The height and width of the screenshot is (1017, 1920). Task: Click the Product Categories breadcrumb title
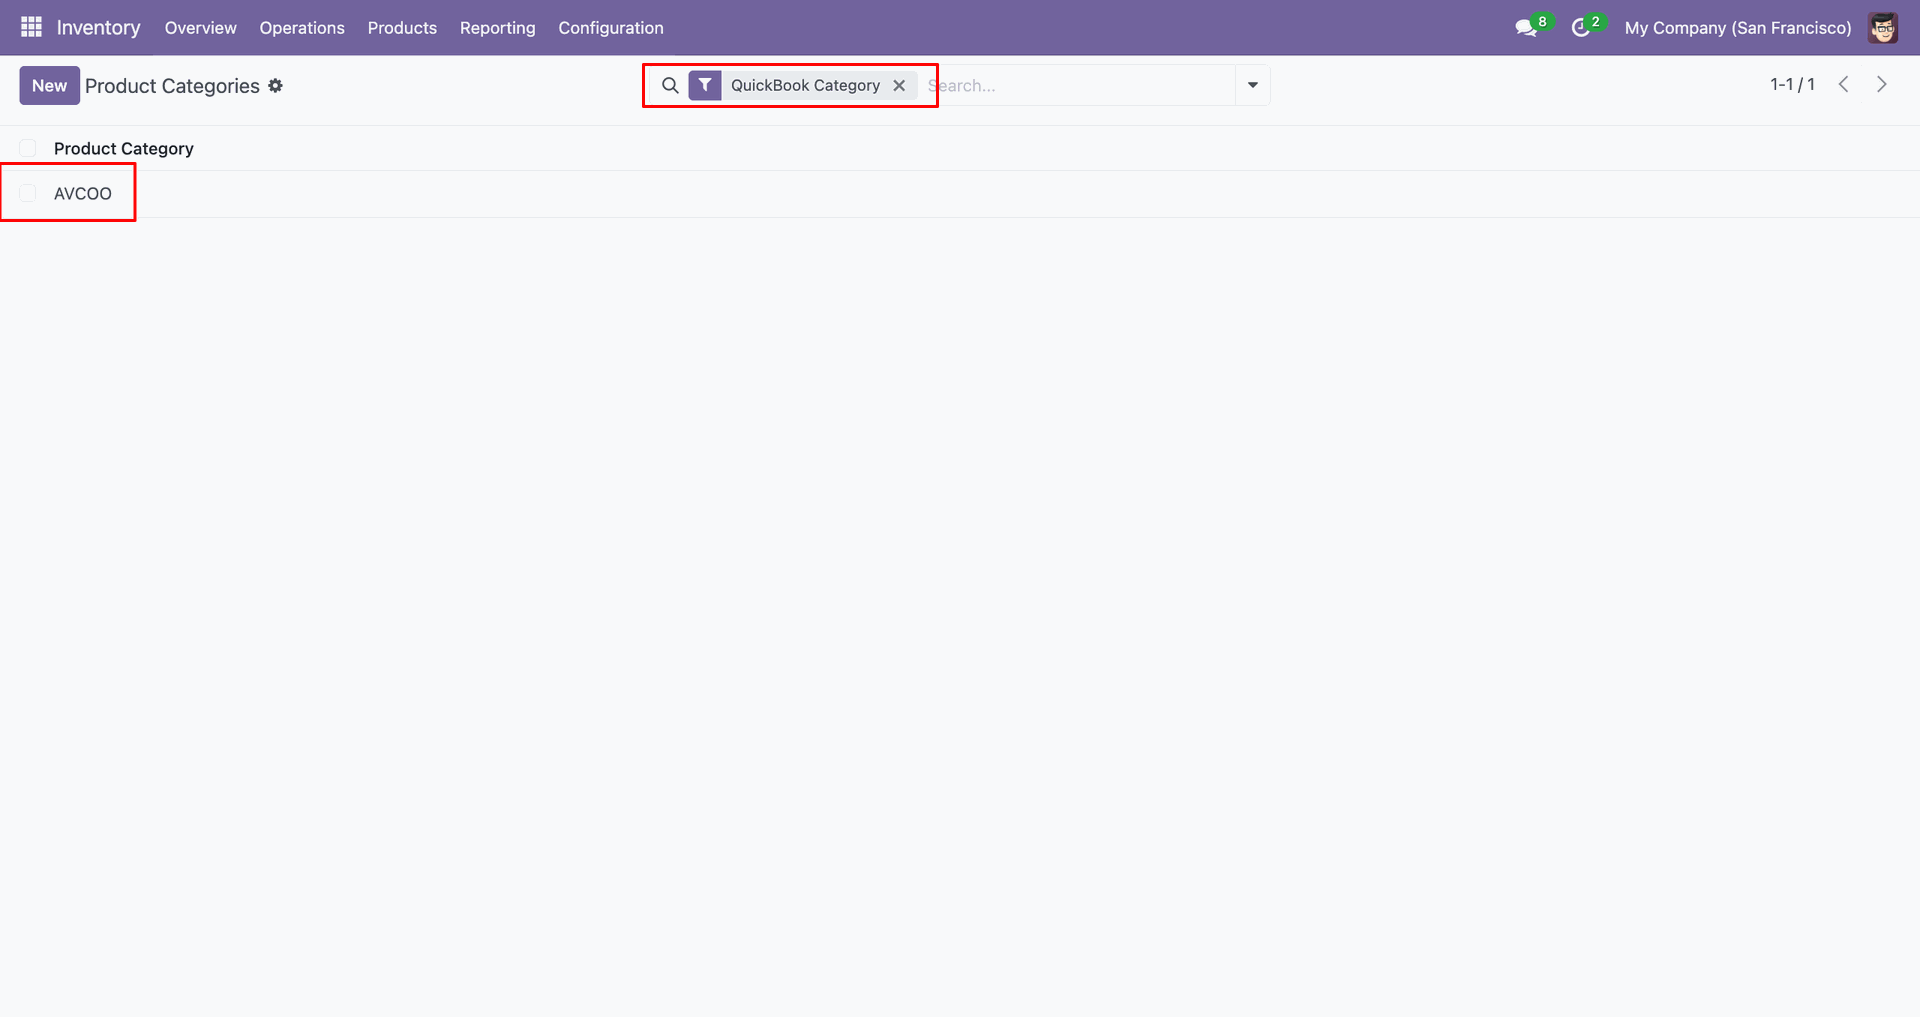coord(172,86)
